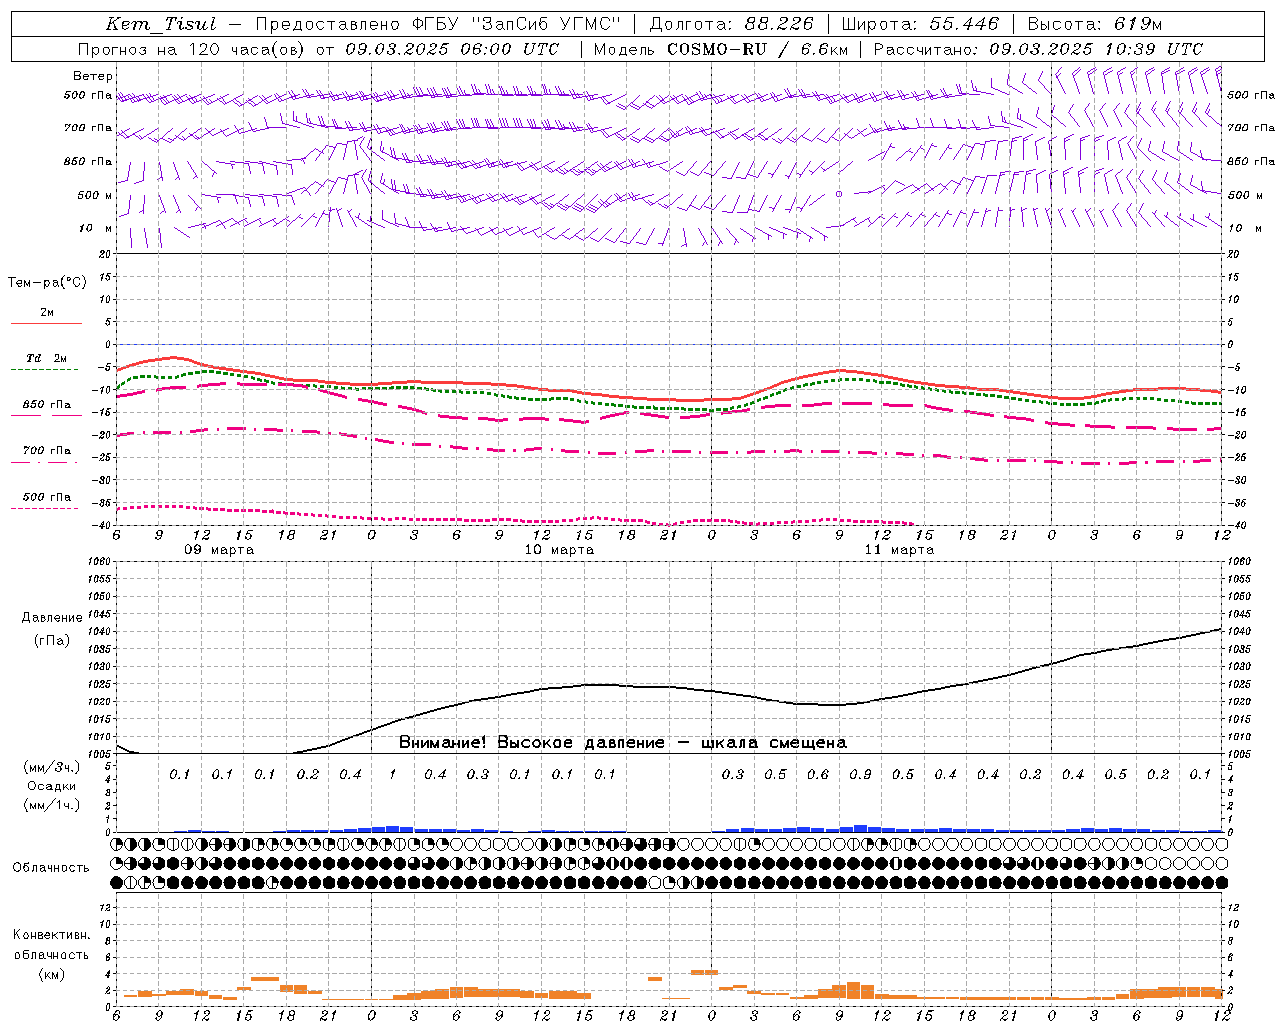1280x1024 pixels.
Task: Click the 'Широта: 55.446' header field
Action: tap(920, 24)
